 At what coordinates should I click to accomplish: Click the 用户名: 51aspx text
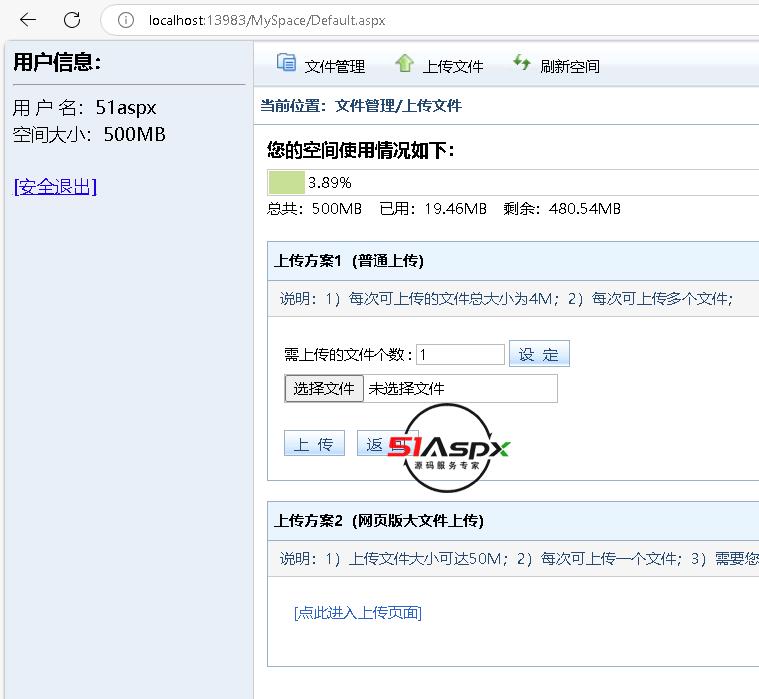[x=84, y=107]
